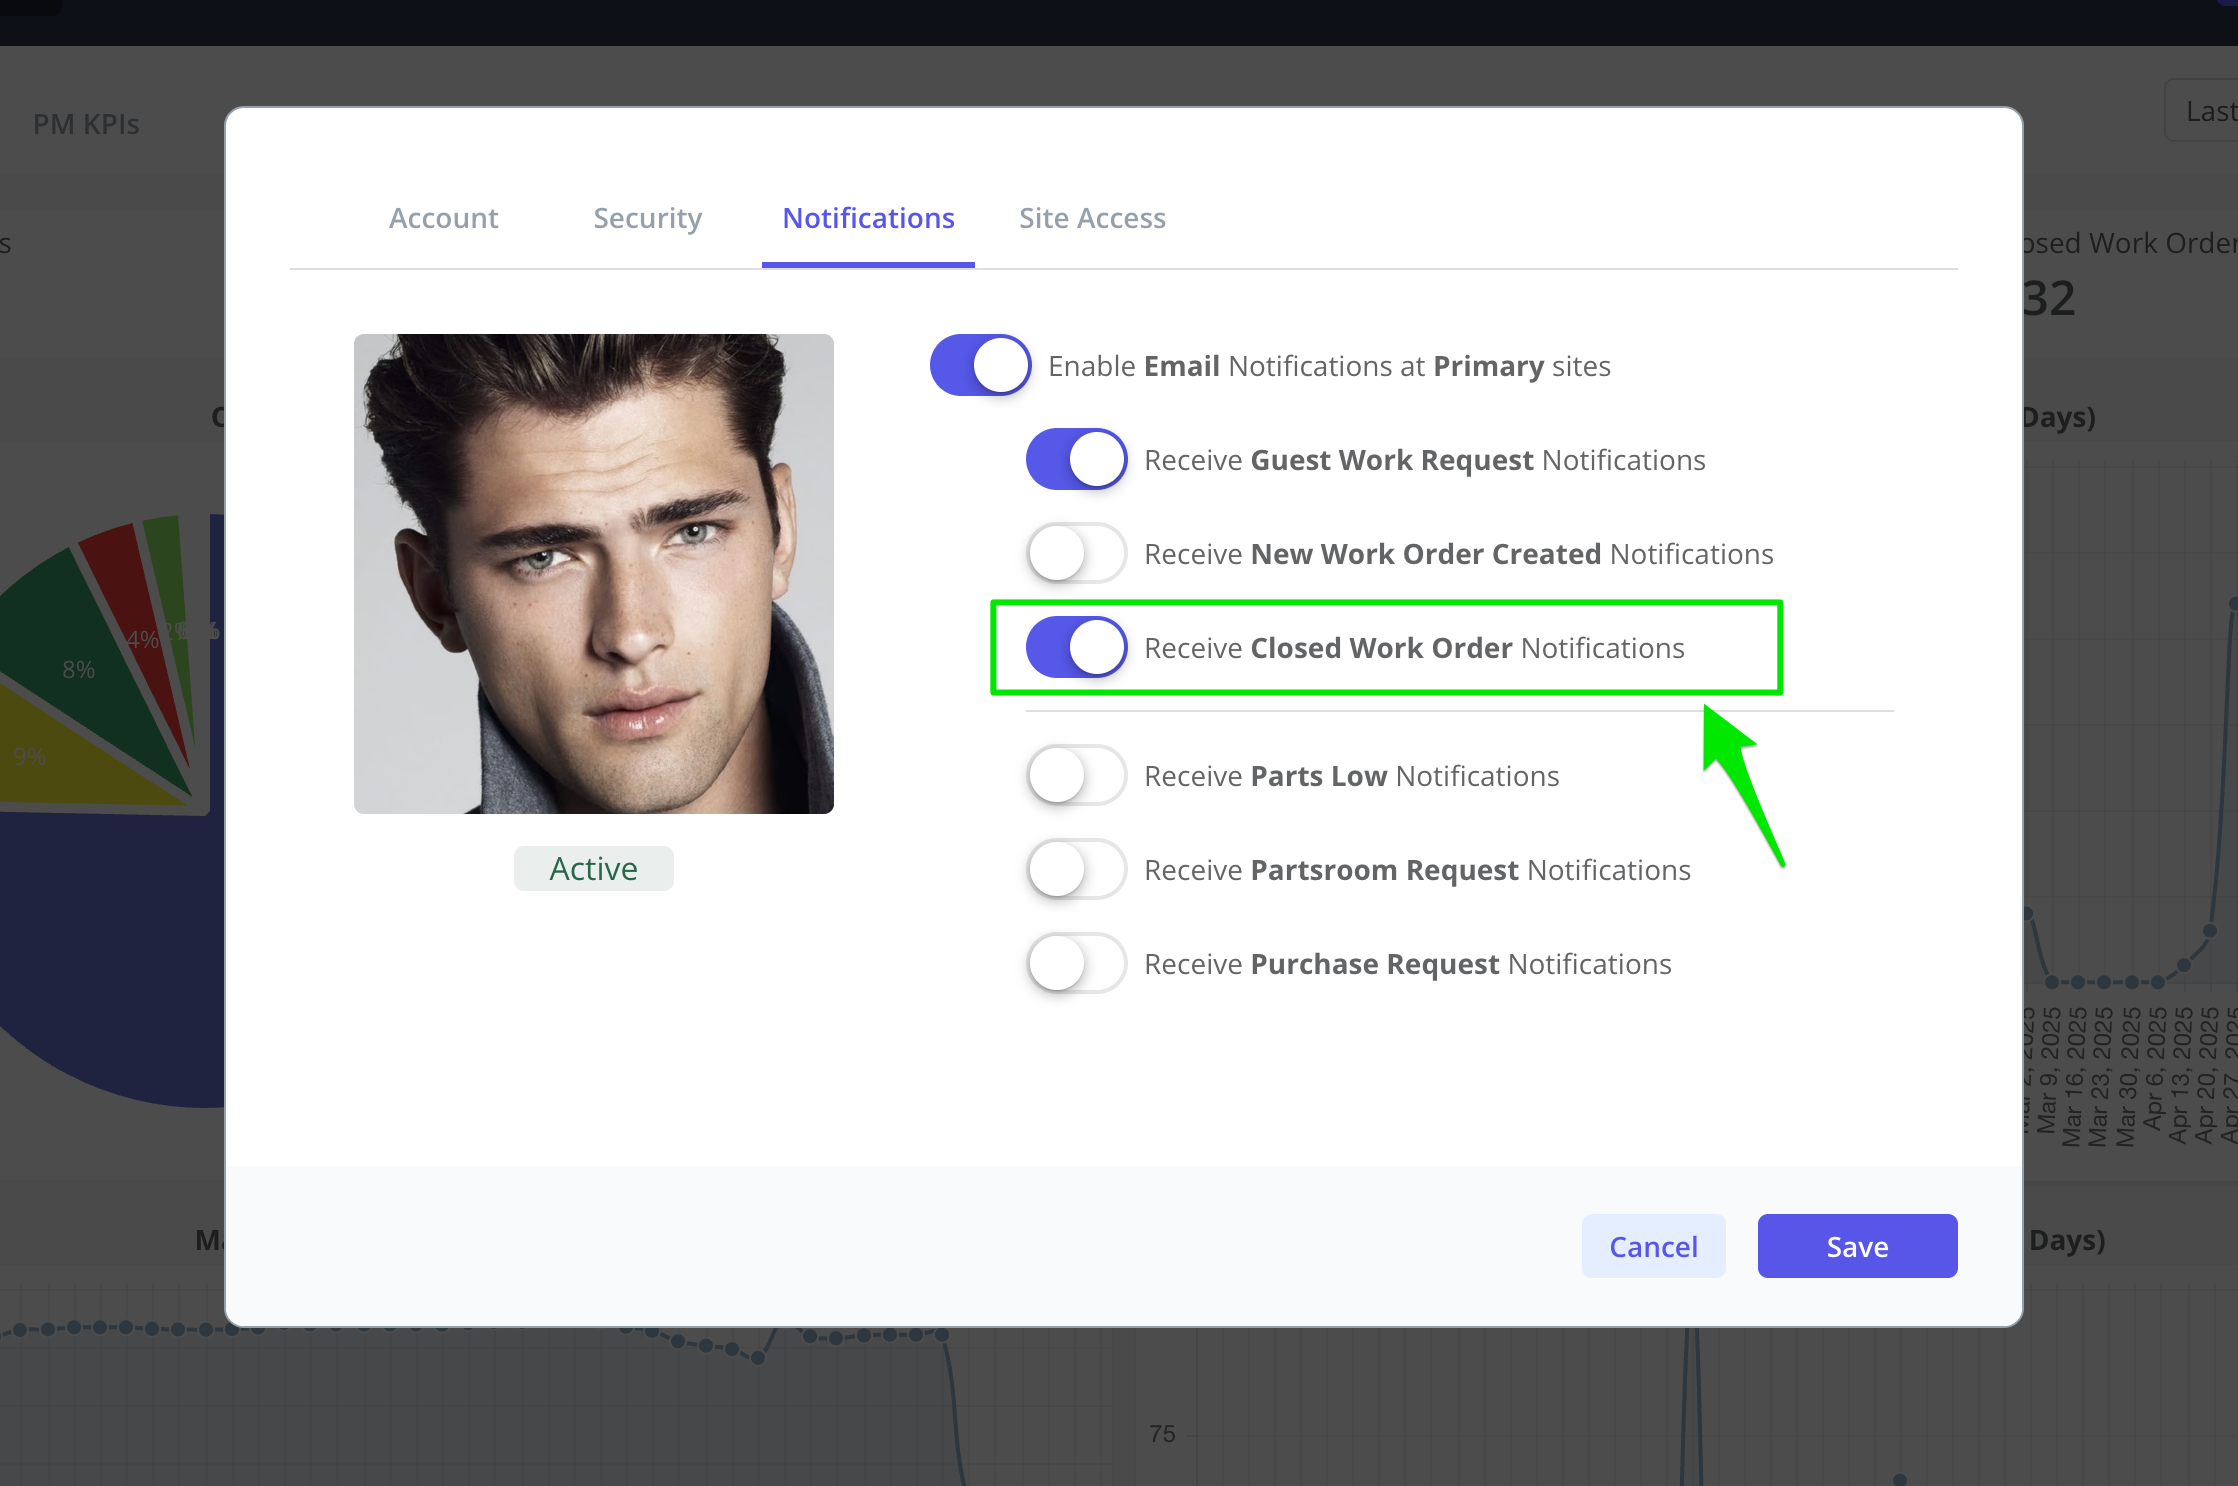This screenshot has height=1486, width=2238.
Task: Save the notification settings
Action: click(1857, 1246)
